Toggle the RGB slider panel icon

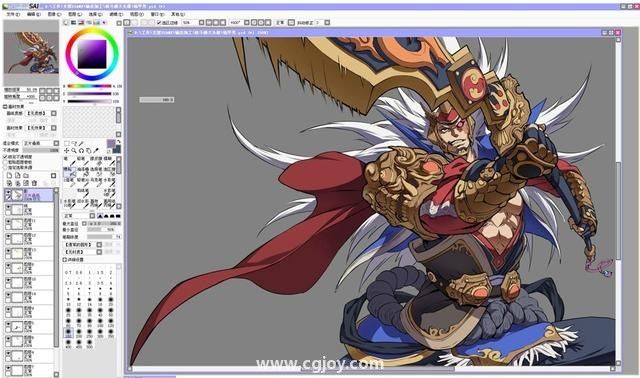pyautogui.click(x=73, y=22)
